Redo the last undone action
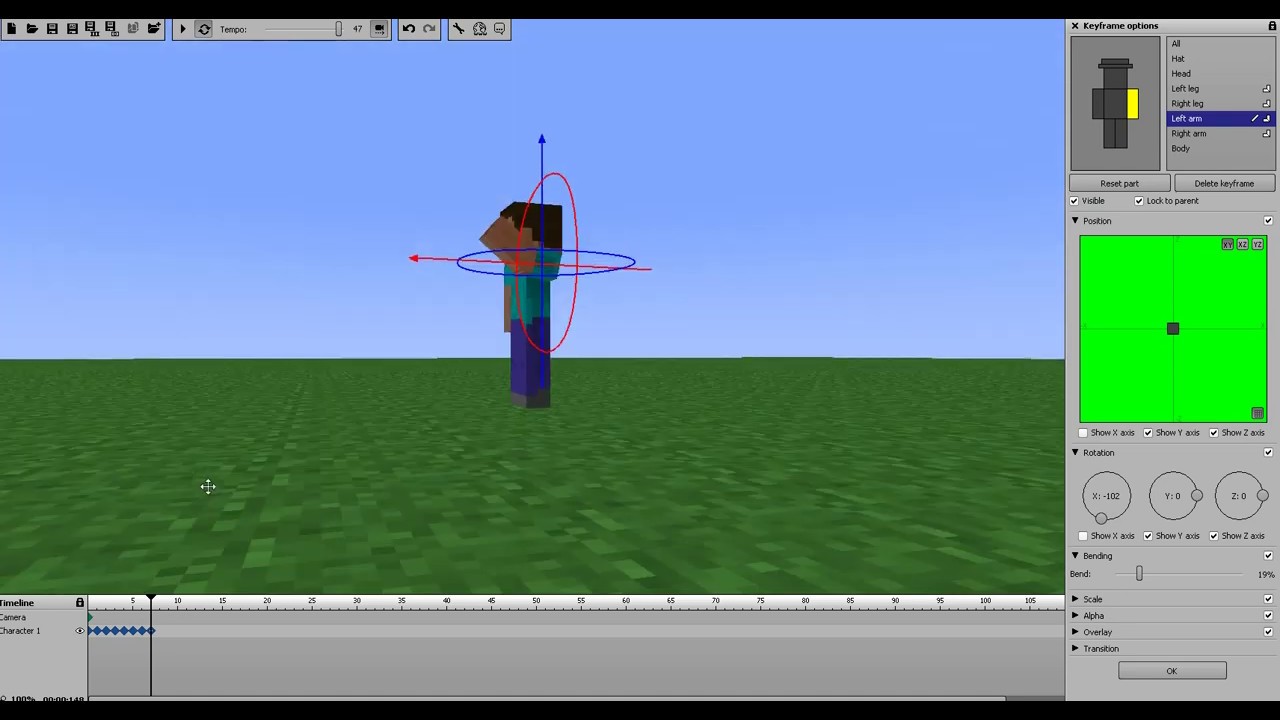This screenshot has height=720, width=1280. click(x=429, y=29)
